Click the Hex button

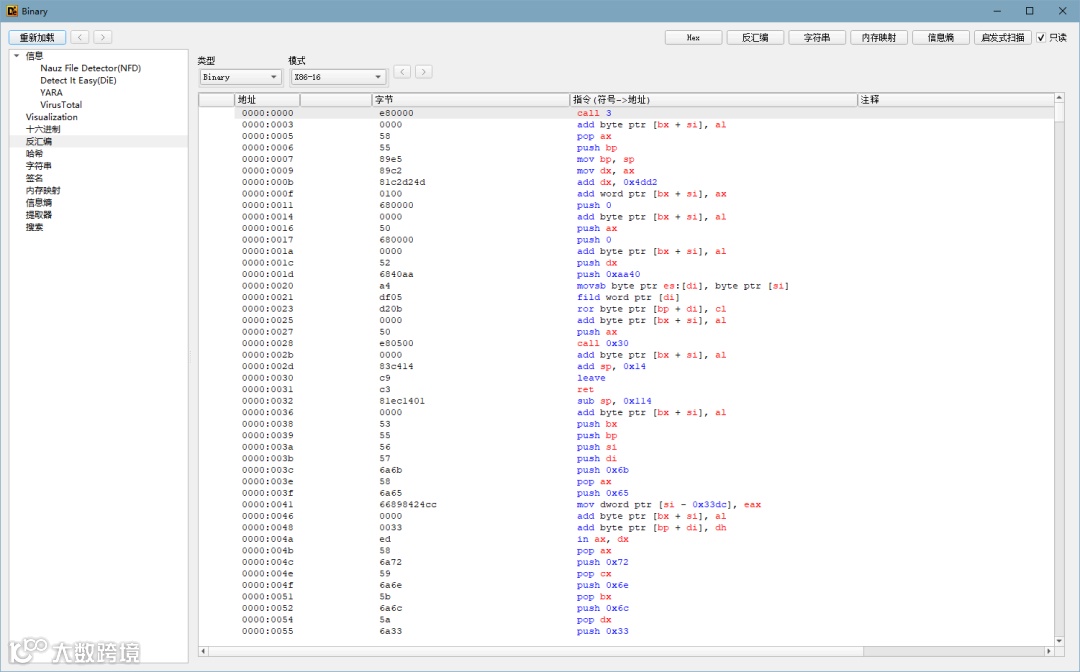(693, 37)
